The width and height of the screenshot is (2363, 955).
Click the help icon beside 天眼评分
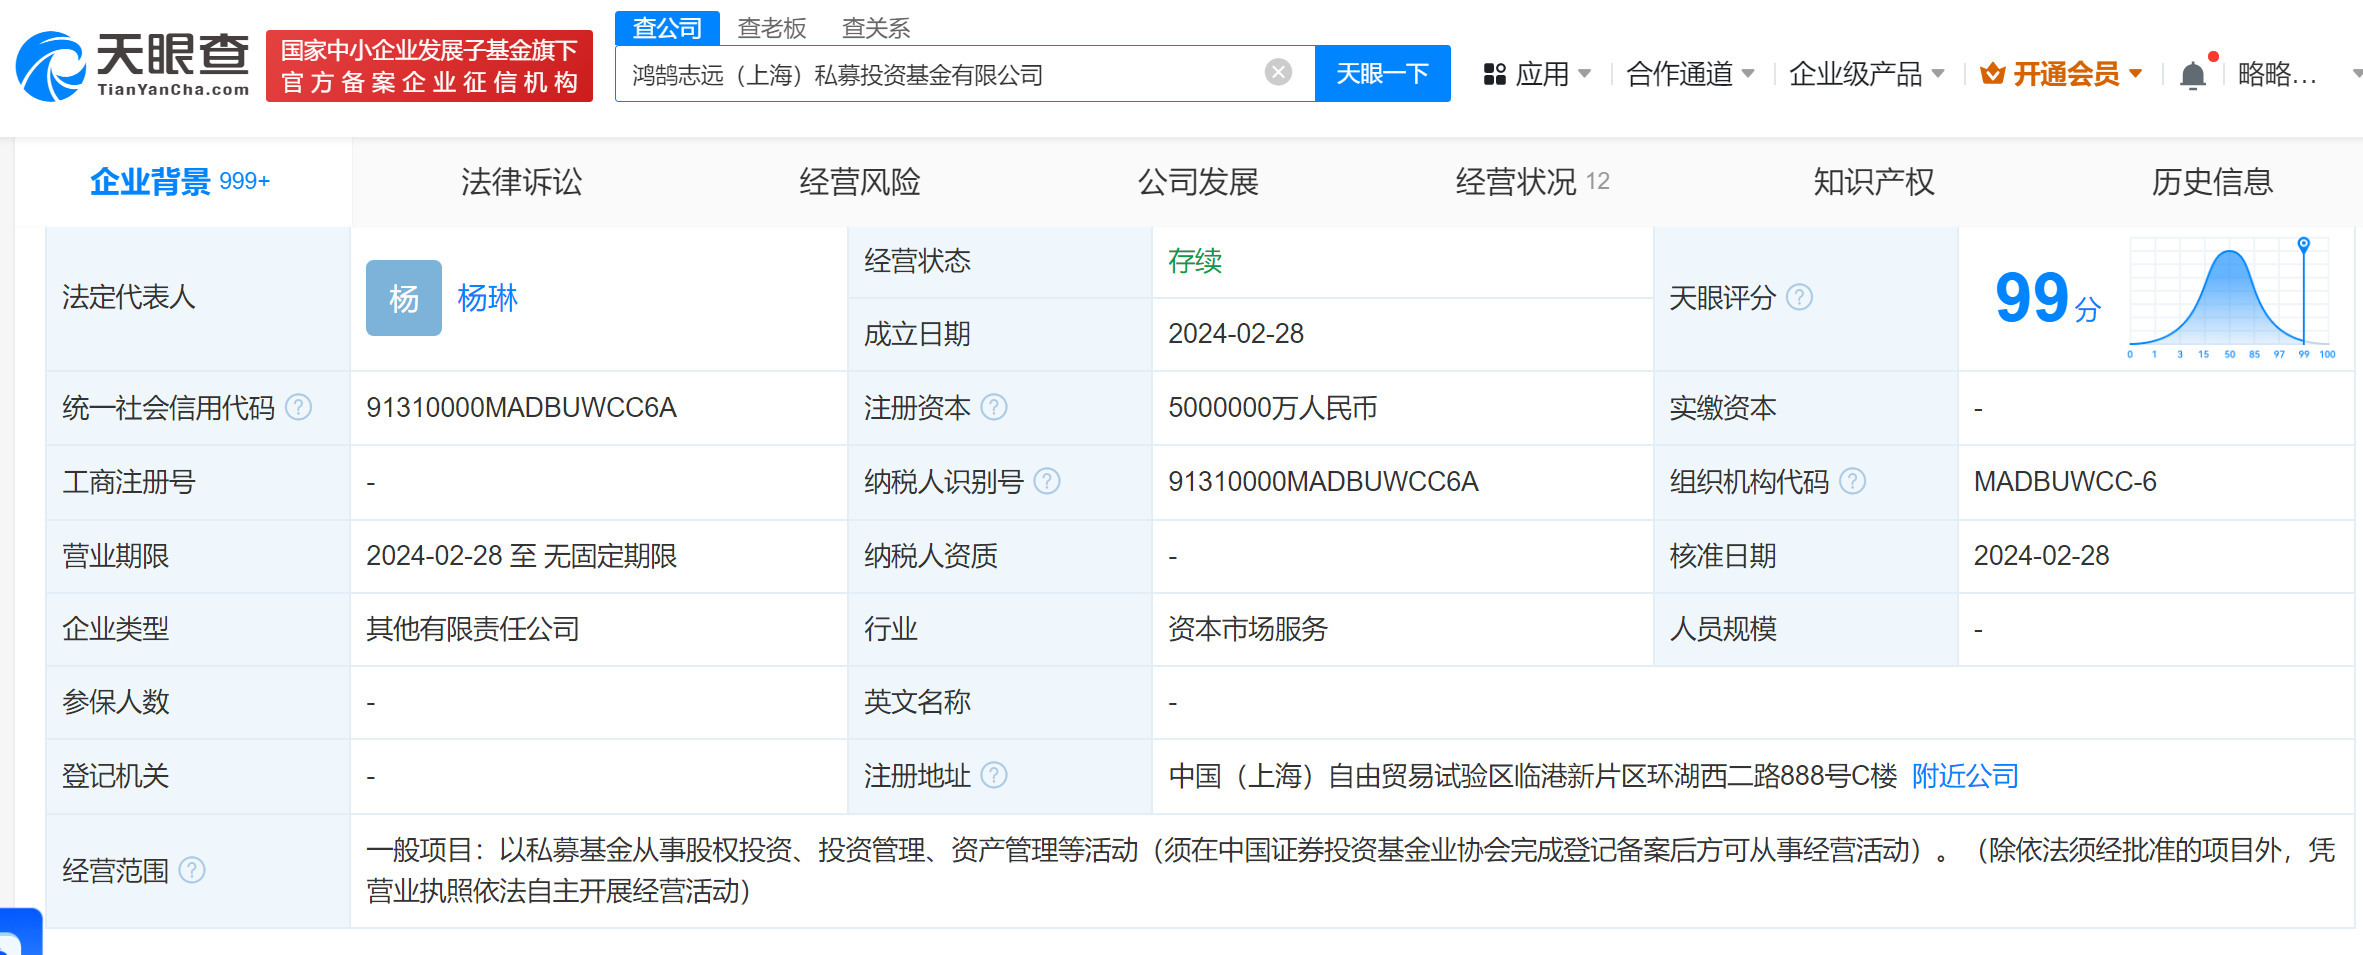coord(1800,297)
